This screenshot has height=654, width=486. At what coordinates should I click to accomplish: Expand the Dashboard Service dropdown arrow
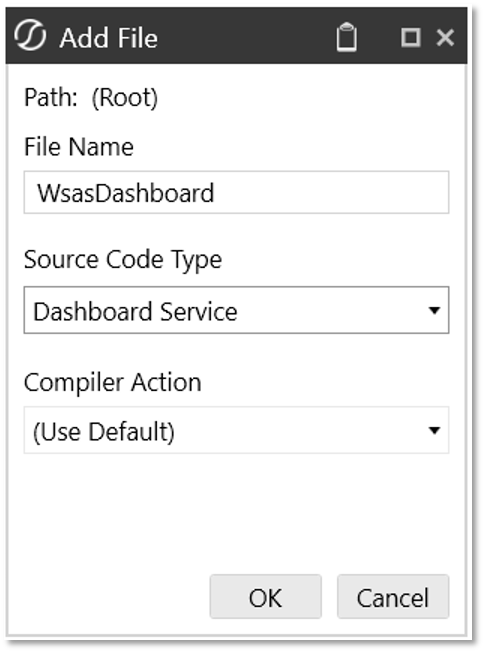pos(434,310)
